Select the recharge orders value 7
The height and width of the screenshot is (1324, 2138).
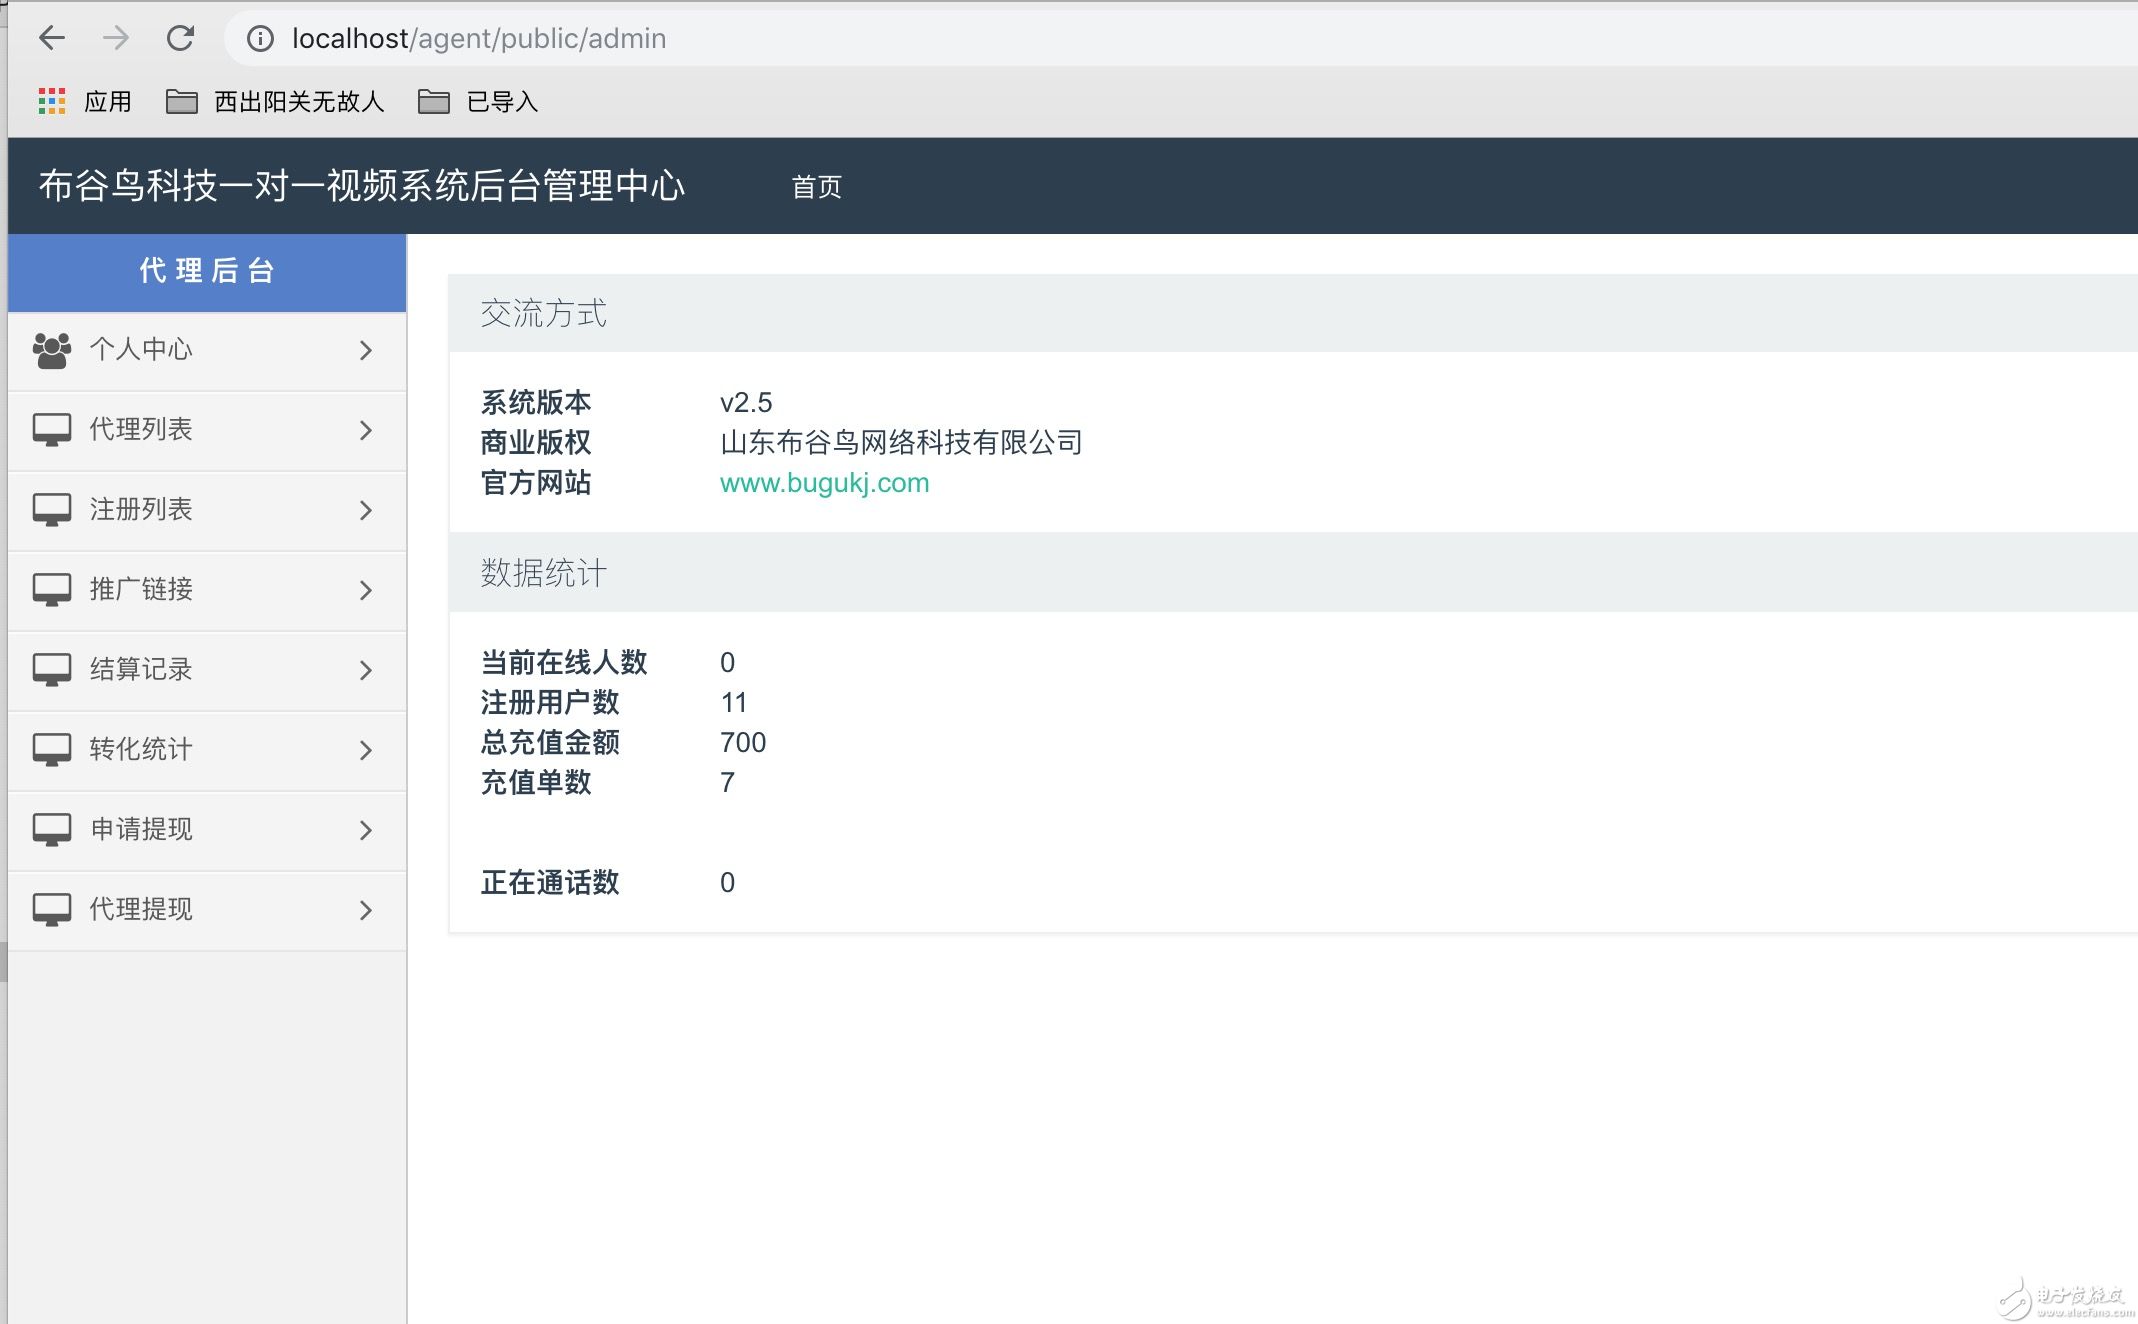[x=727, y=783]
